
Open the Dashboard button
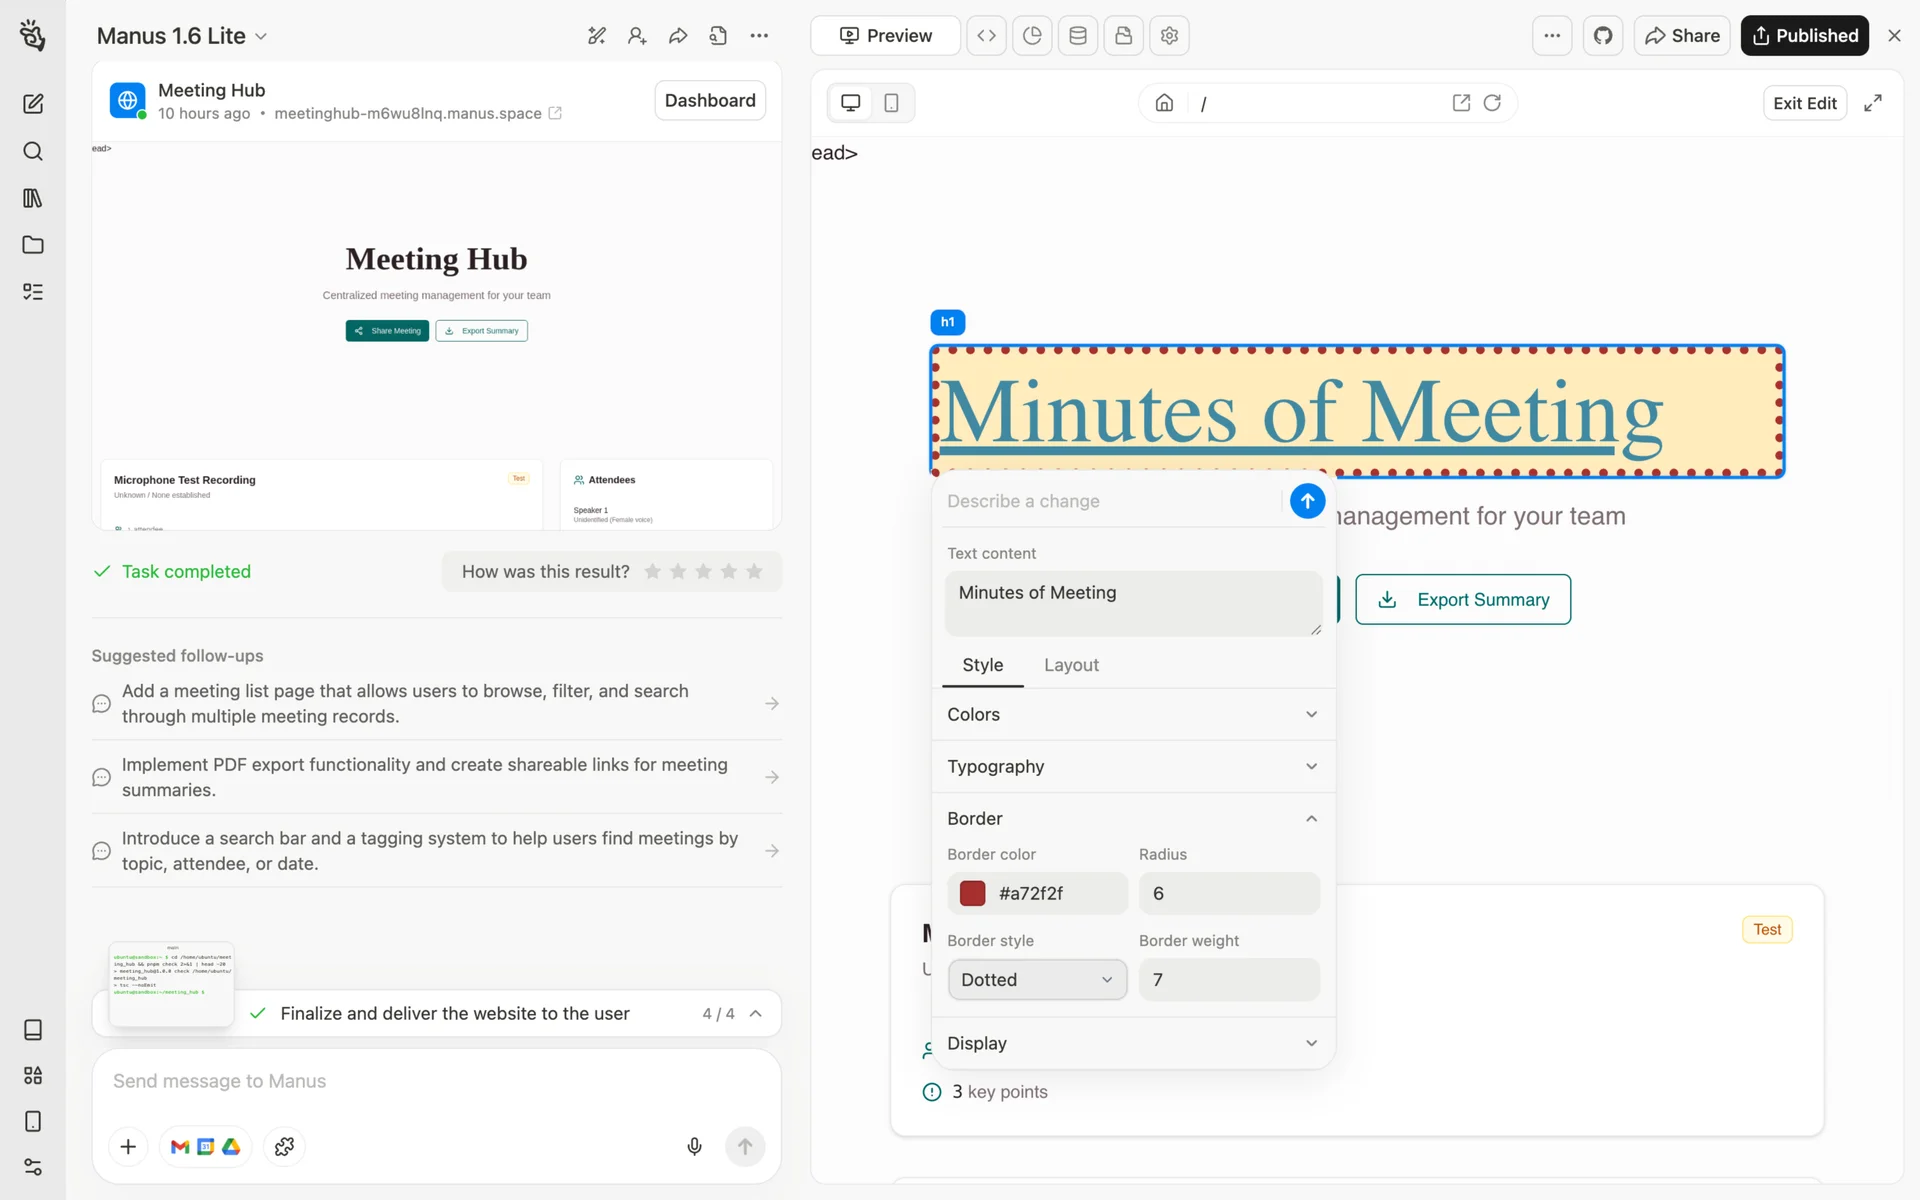(x=709, y=100)
